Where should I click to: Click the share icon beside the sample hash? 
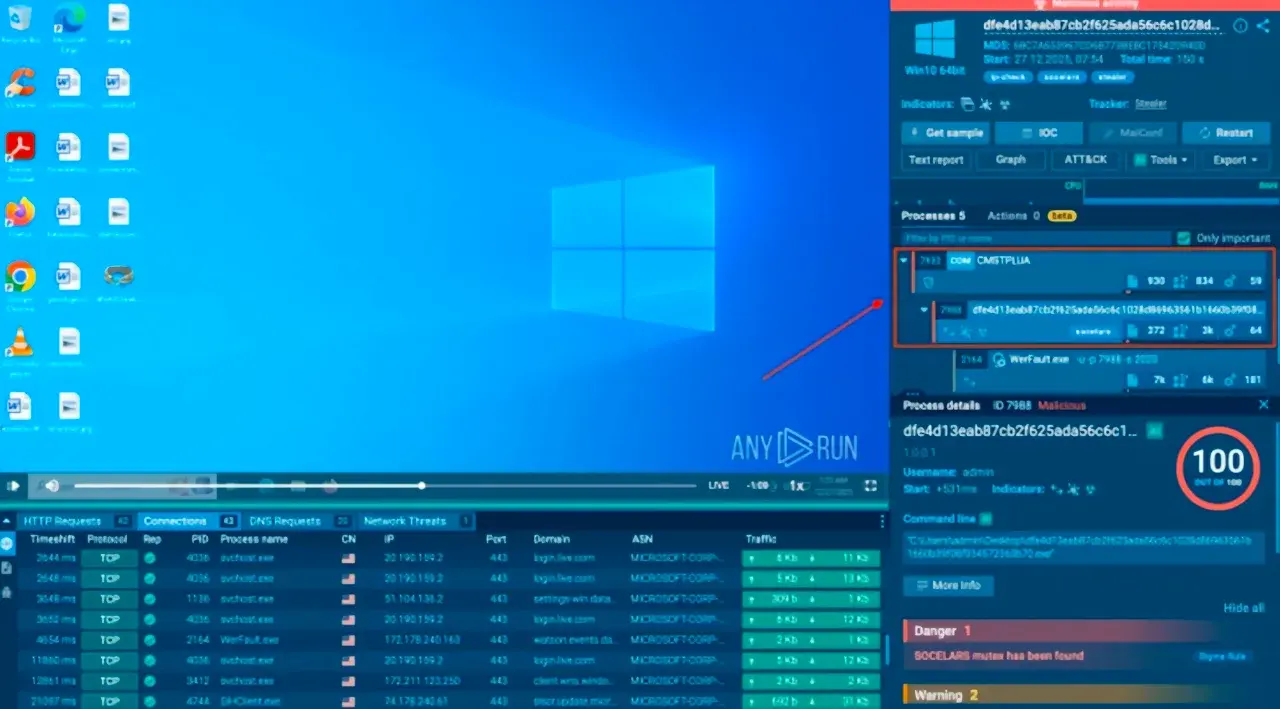1262,26
